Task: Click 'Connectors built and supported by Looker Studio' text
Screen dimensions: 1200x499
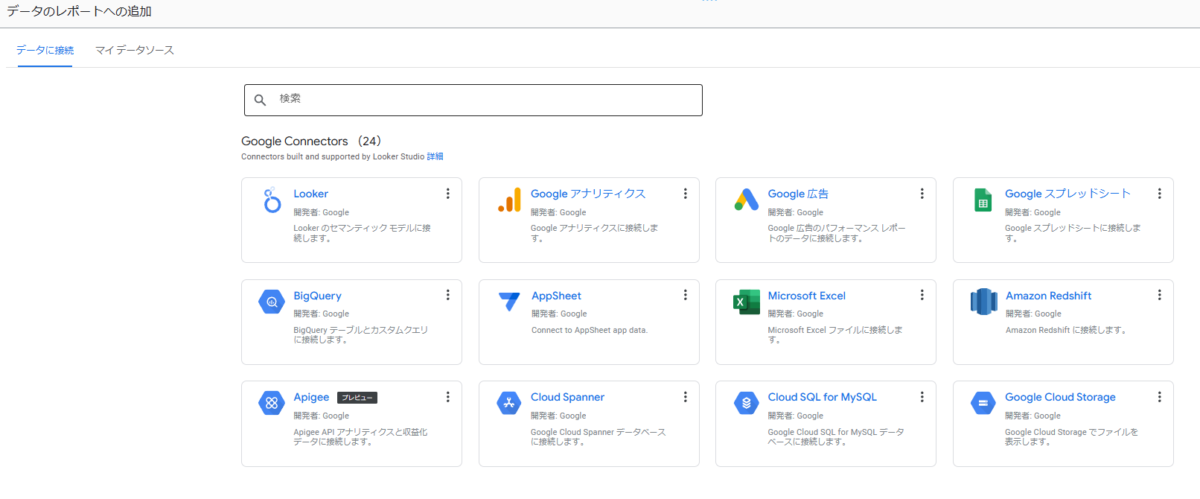Action: [x=333, y=157]
